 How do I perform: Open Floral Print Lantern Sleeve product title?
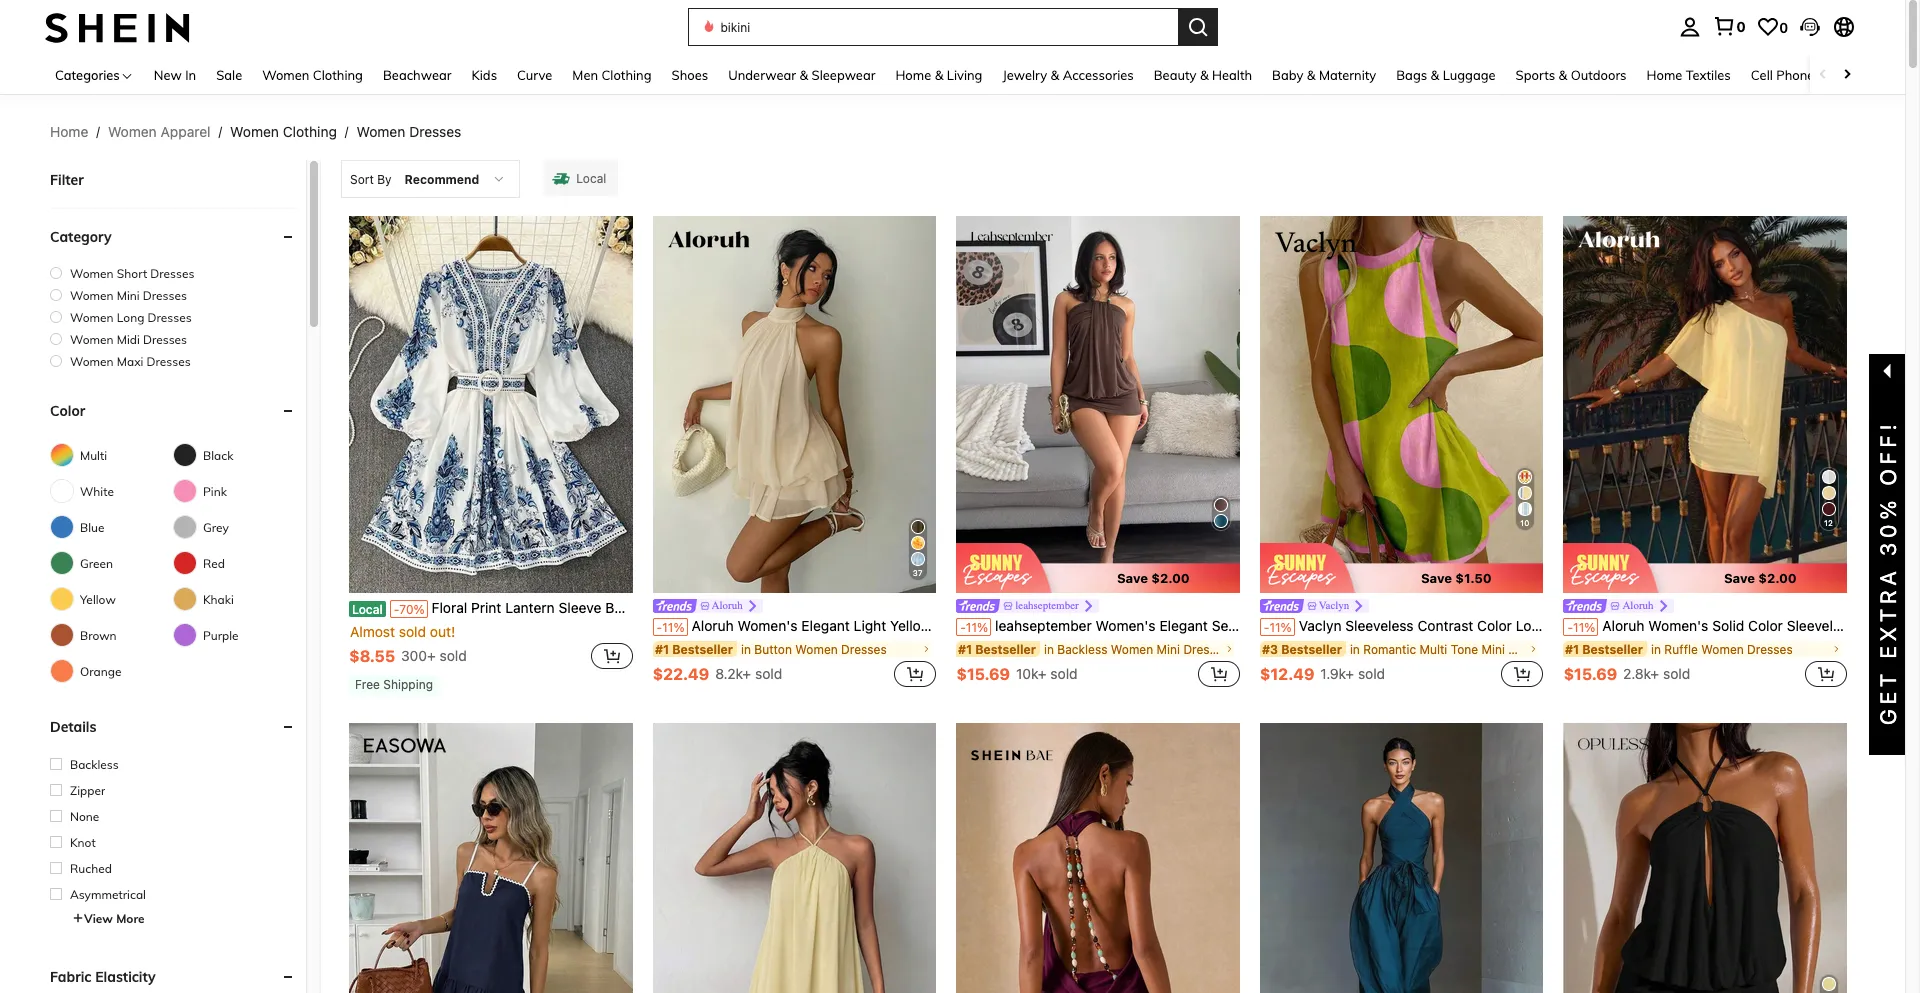[528, 608]
